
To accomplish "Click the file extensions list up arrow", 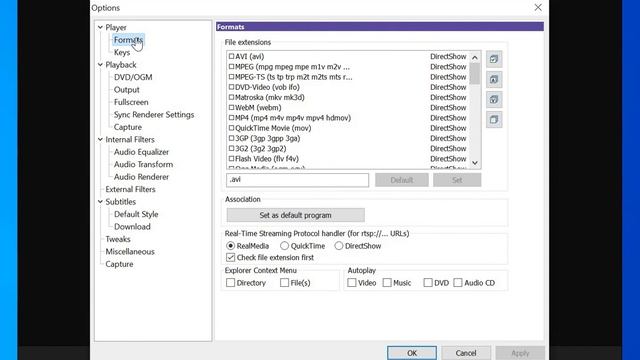I will pos(475,58).
